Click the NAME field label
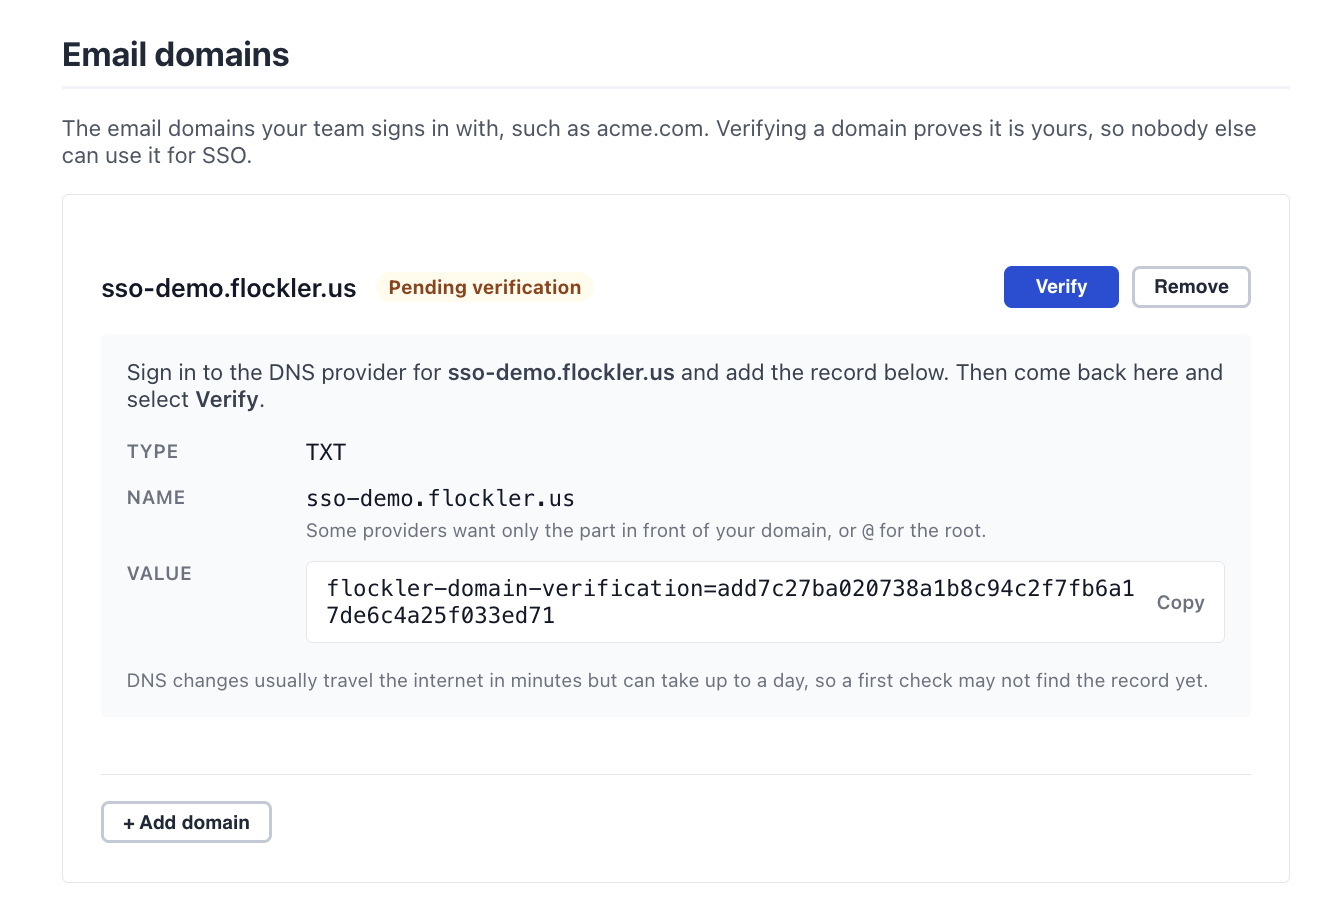The image size is (1330, 918). (x=156, y=497)
